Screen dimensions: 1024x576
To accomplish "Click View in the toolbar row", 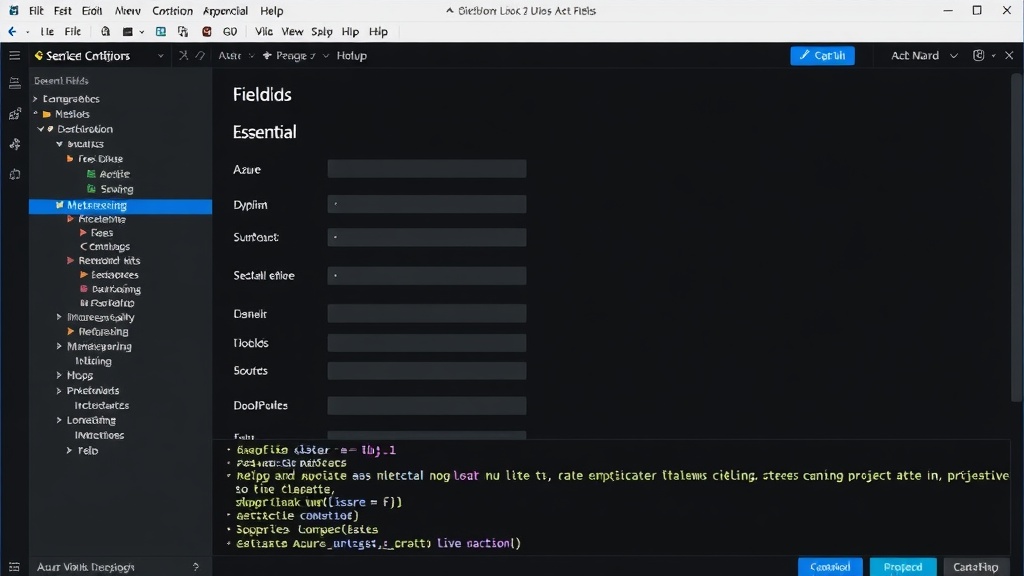I will tap(292, 31).
